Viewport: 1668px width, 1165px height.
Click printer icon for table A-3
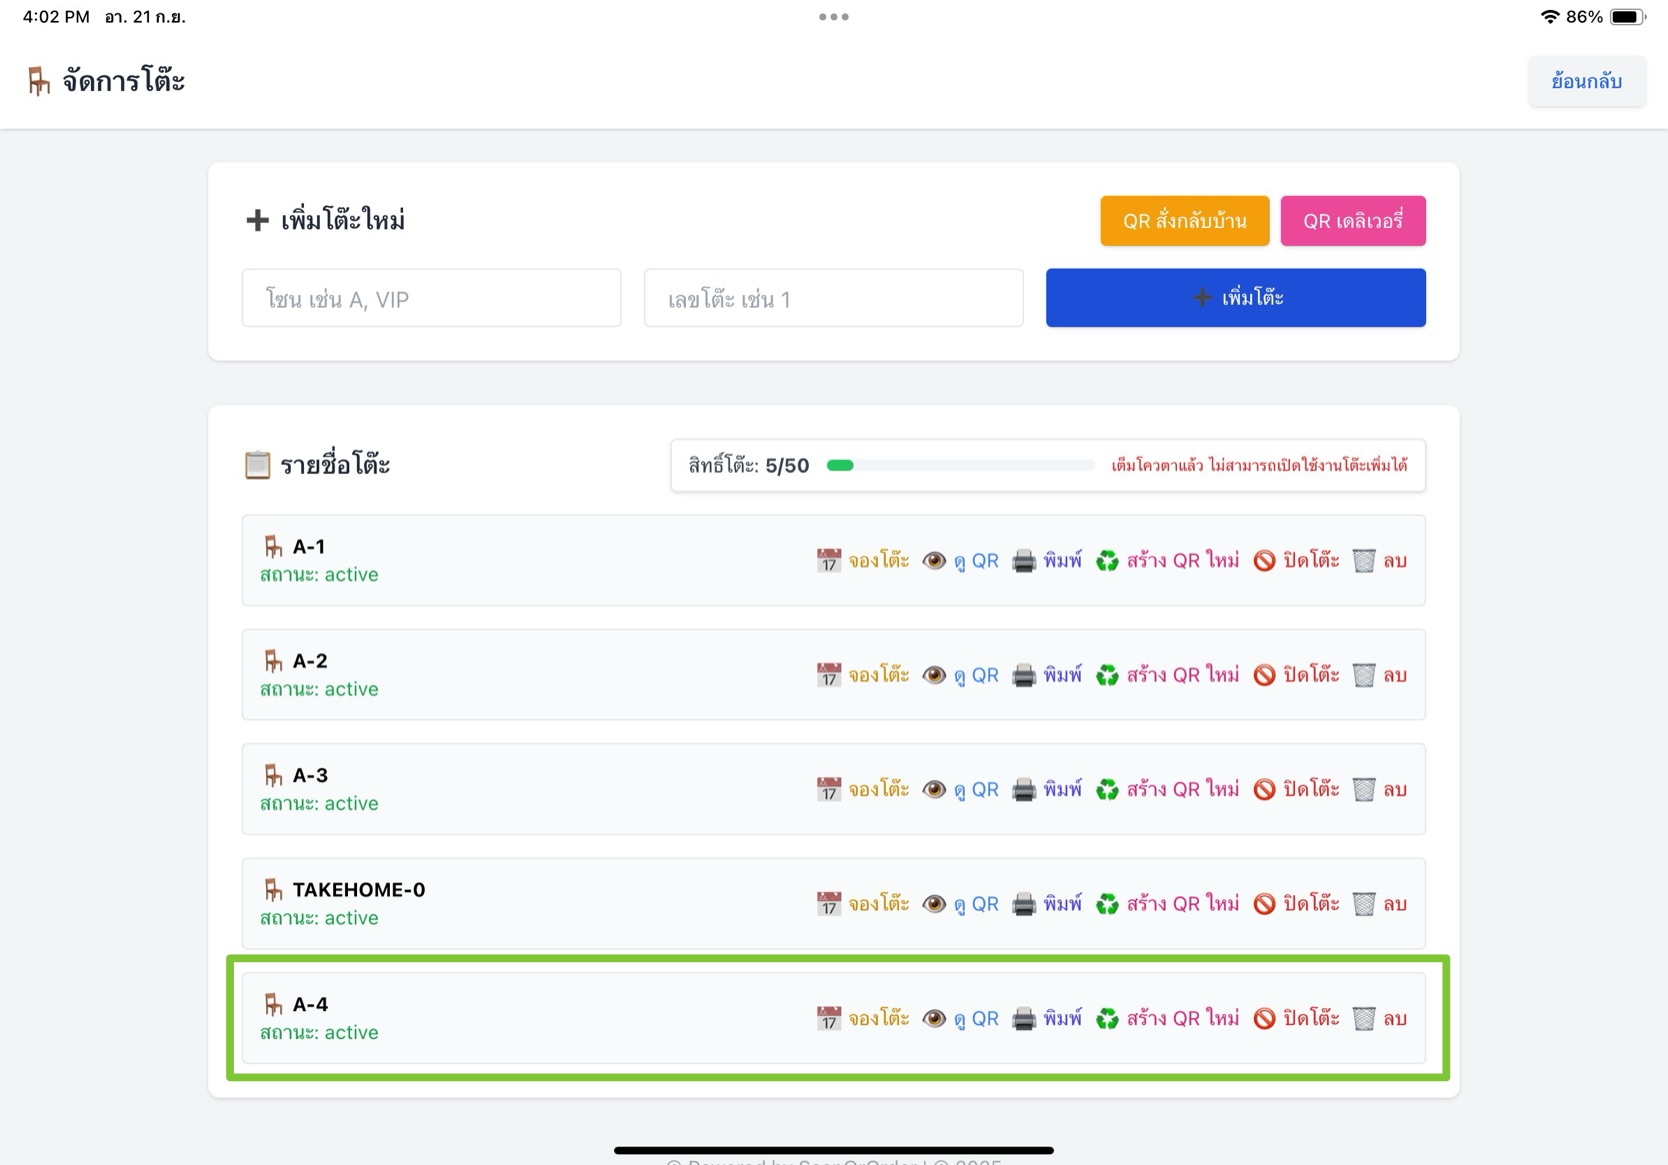tap(1023, 790)
